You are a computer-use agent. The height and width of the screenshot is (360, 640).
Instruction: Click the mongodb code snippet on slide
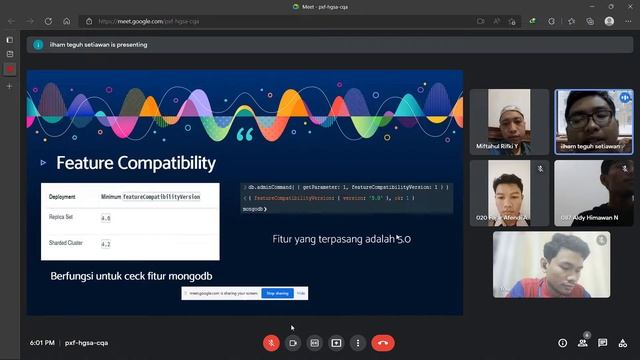point(347,198)
